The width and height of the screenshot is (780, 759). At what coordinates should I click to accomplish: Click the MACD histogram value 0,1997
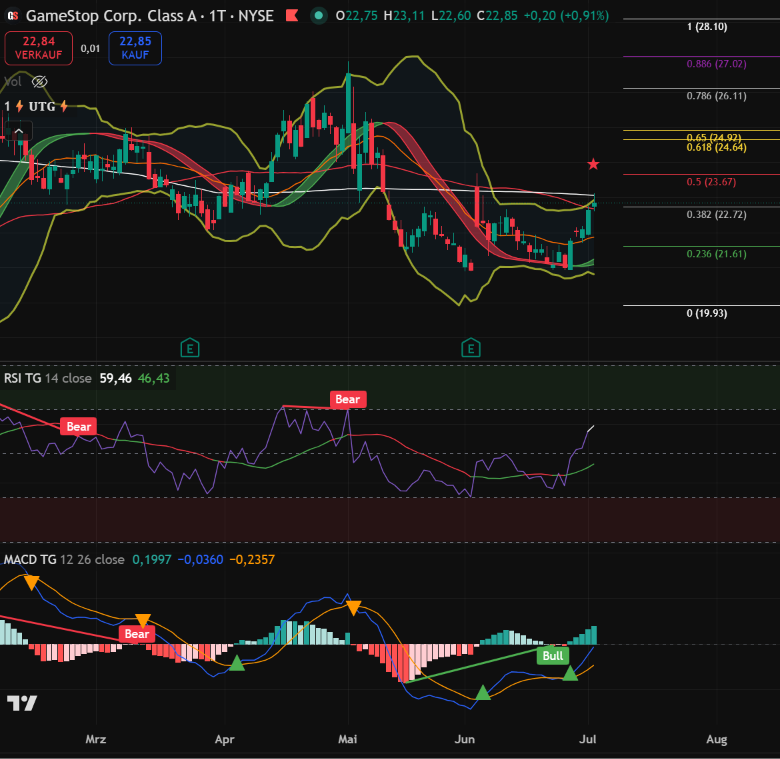tap(152, 560)
